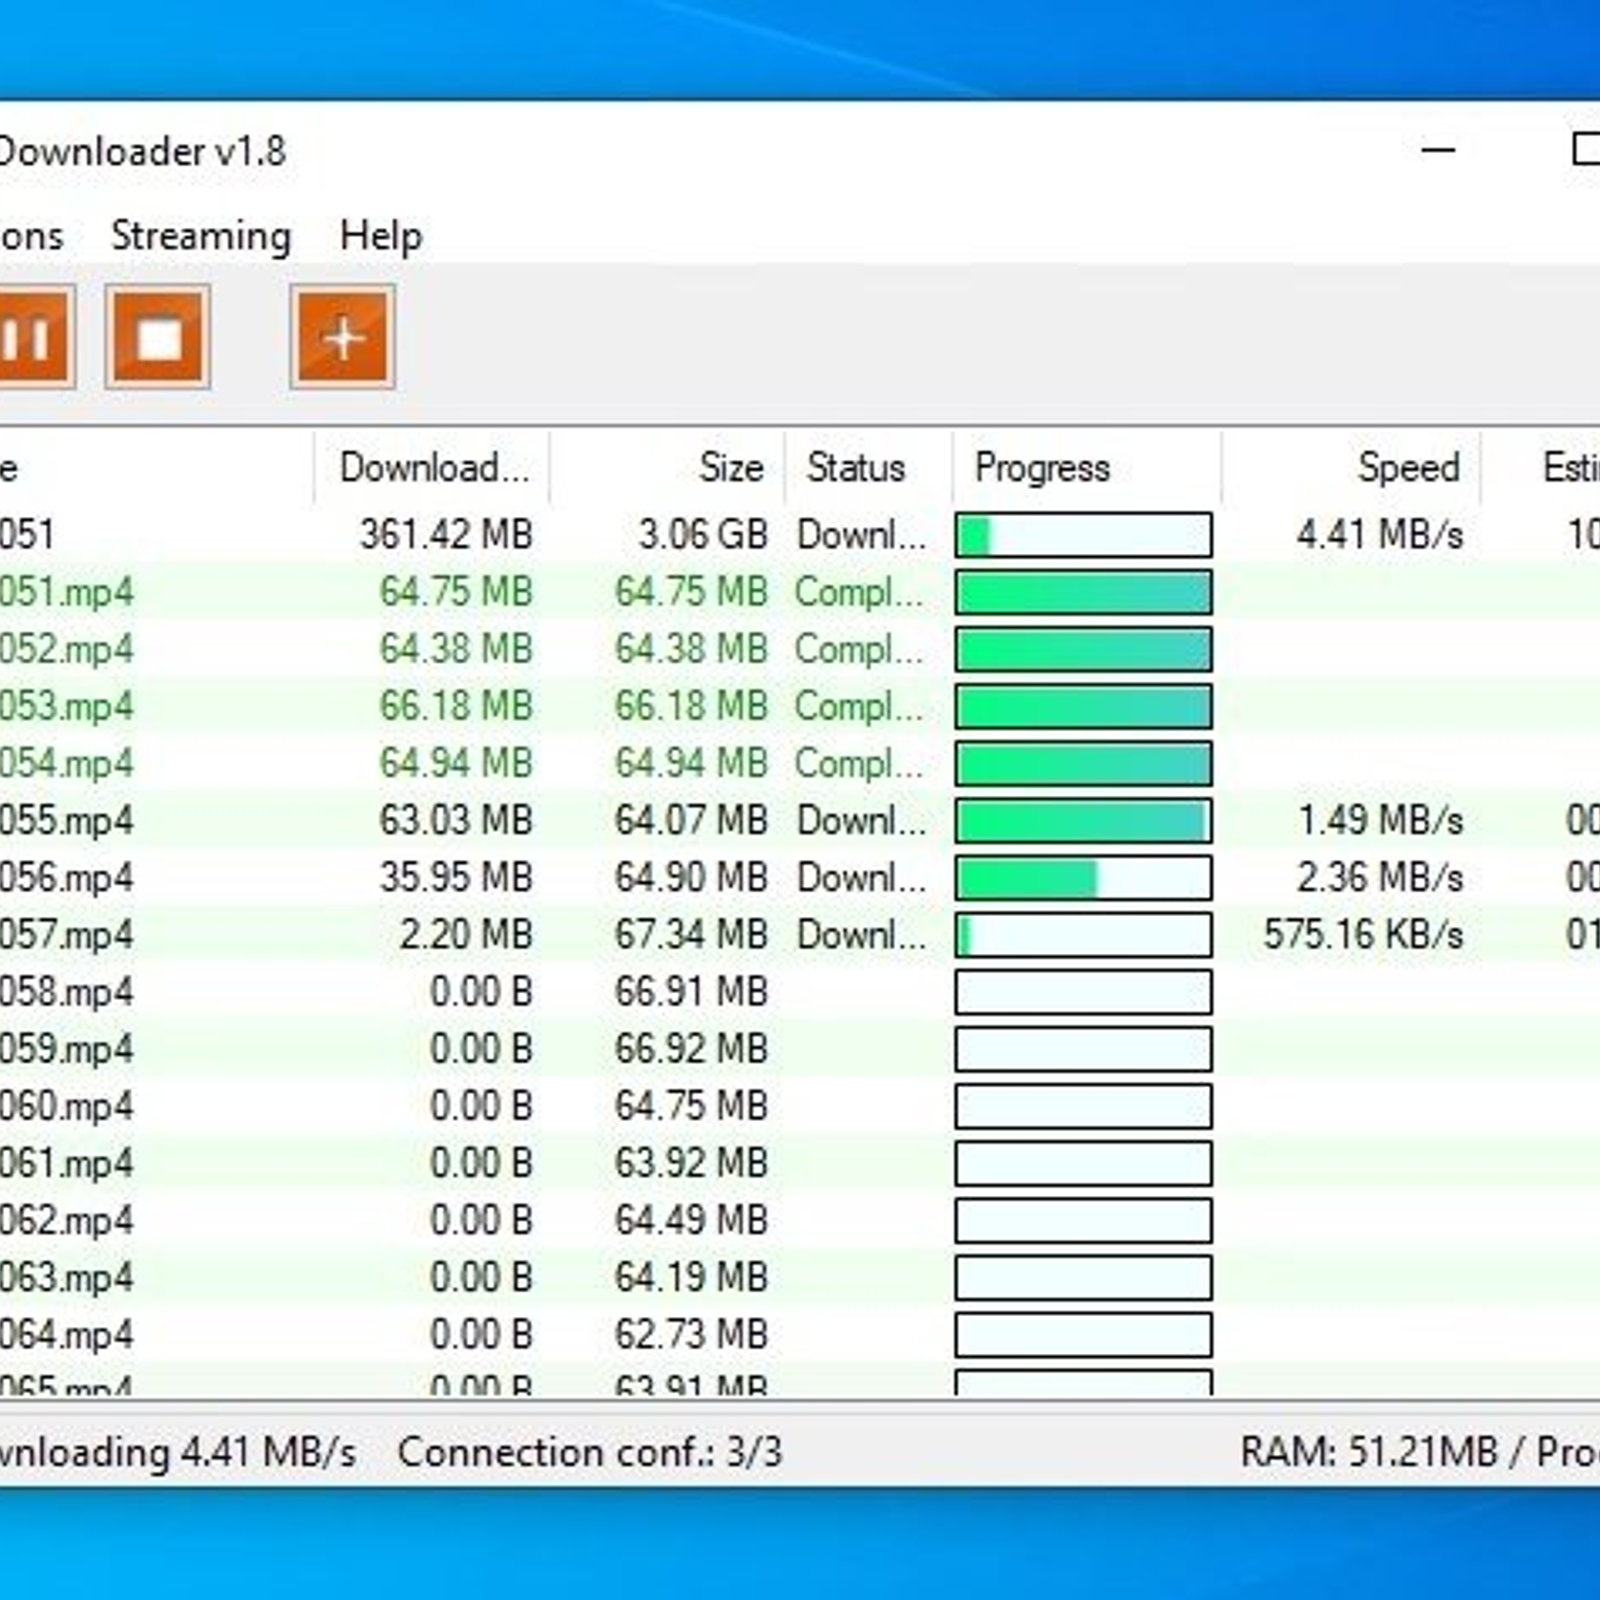
Task: Open the Streaming menu
Action: click(x=200, y=236)
